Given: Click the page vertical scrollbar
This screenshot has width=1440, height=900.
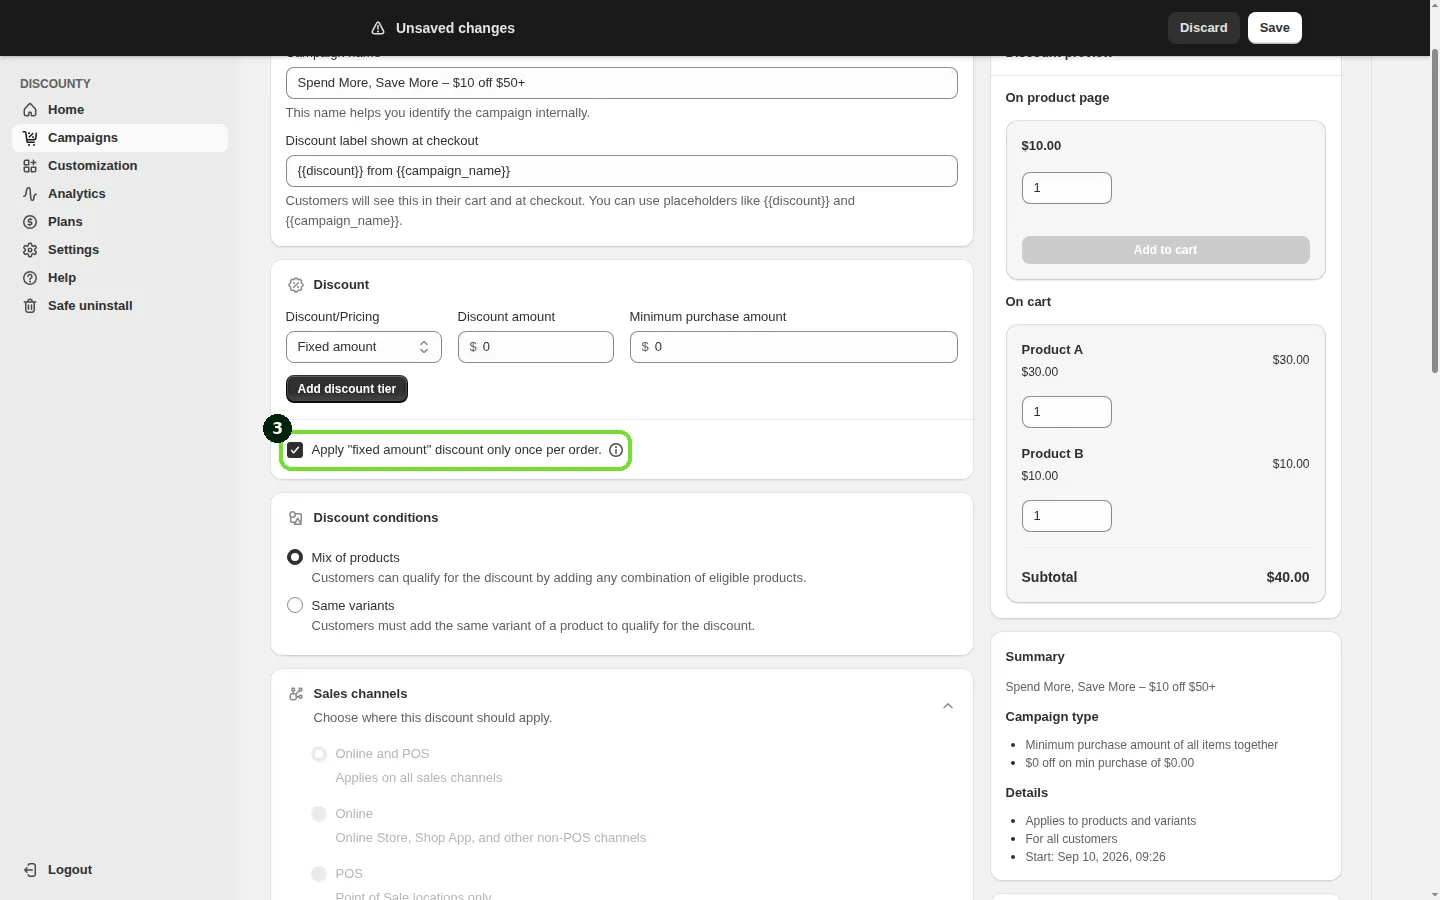Looking at the screenshot, I should 1434,212.
